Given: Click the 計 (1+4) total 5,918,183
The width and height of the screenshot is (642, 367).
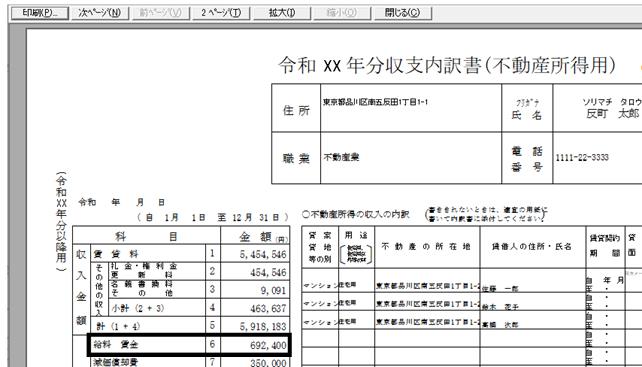Looking at the screenshot, I should click(263, 326).
